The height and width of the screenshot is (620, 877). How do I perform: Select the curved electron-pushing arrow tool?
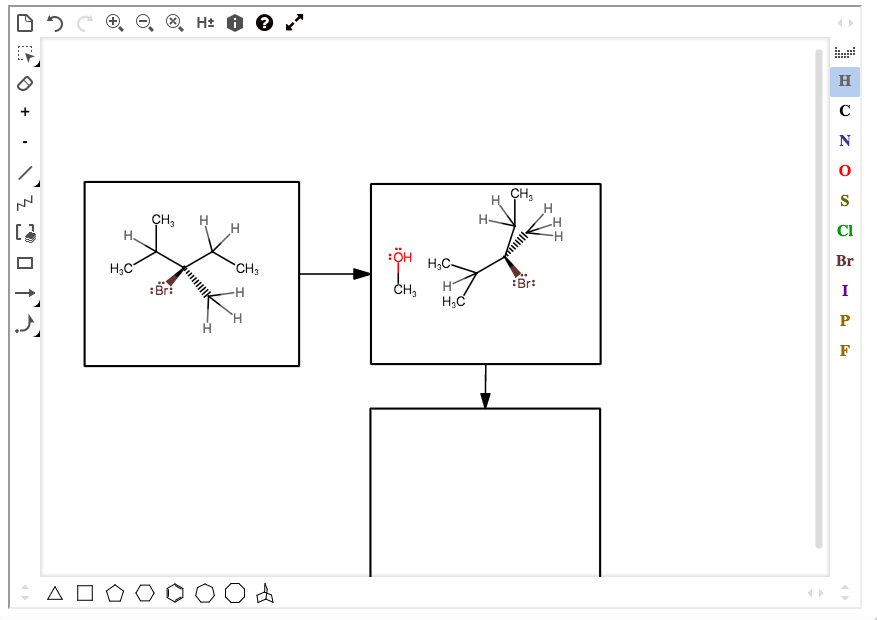click(25, 322)
